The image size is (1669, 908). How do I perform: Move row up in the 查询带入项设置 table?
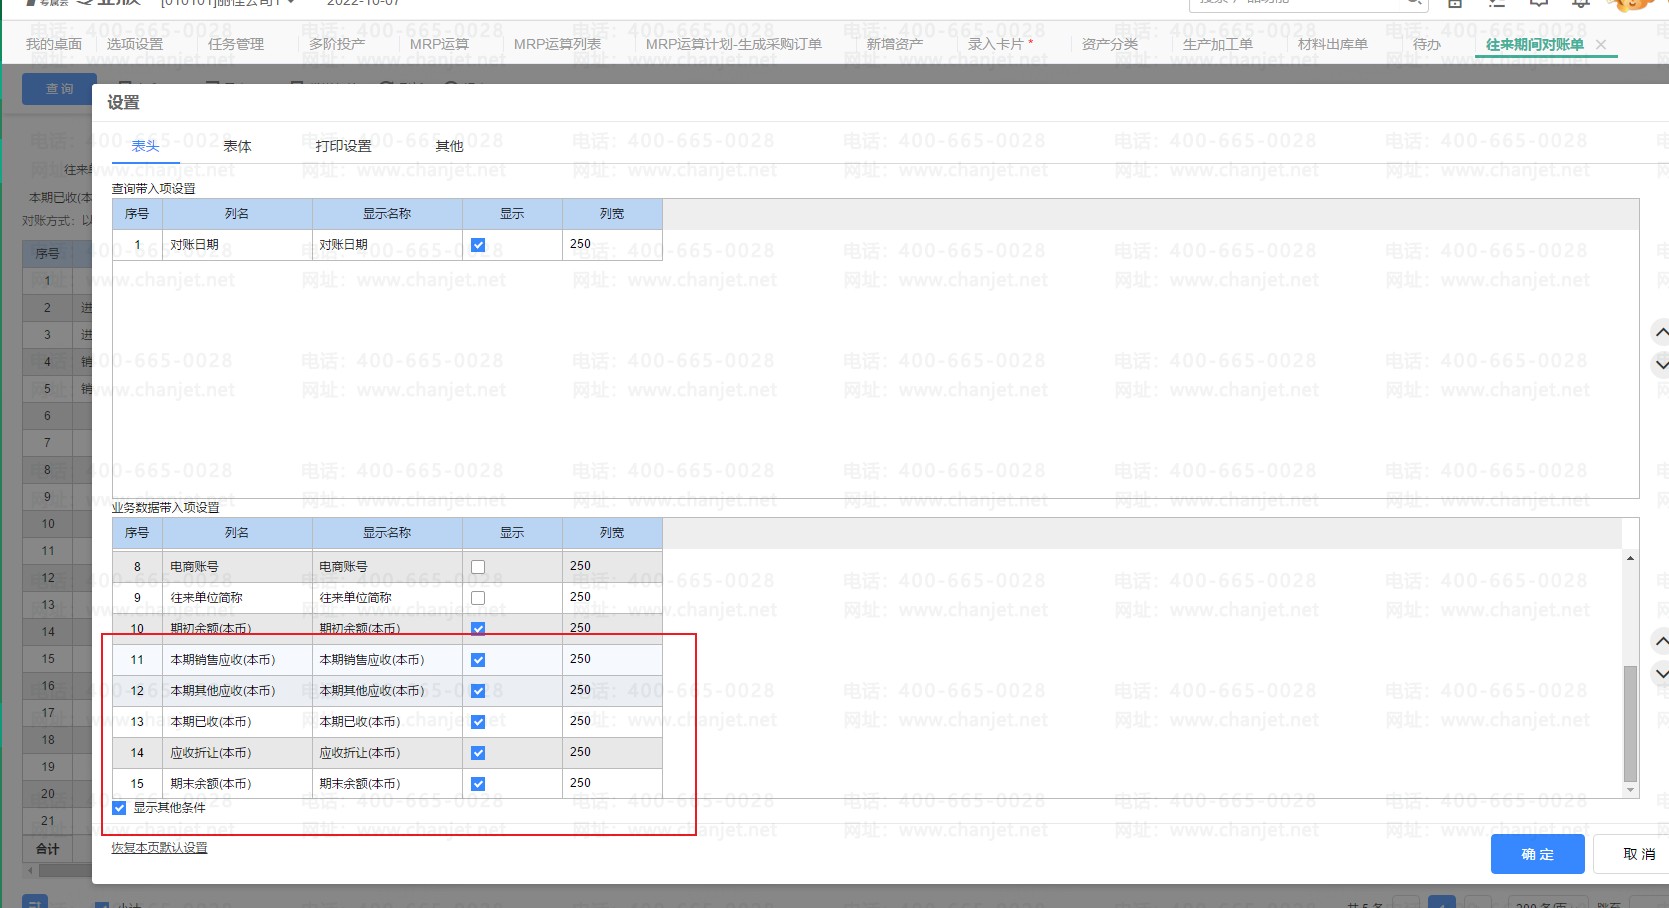1661,332
